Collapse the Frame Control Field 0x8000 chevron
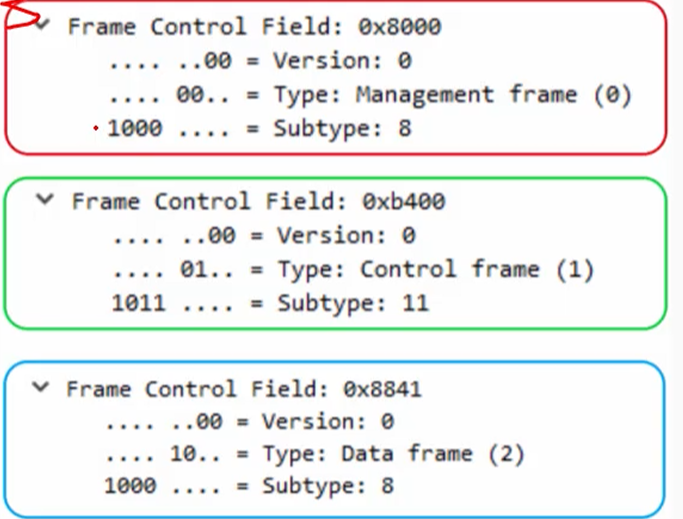Image resolution: width=683 pixels, height=519 pixels. pyautogui.click(x=43, y=24)
